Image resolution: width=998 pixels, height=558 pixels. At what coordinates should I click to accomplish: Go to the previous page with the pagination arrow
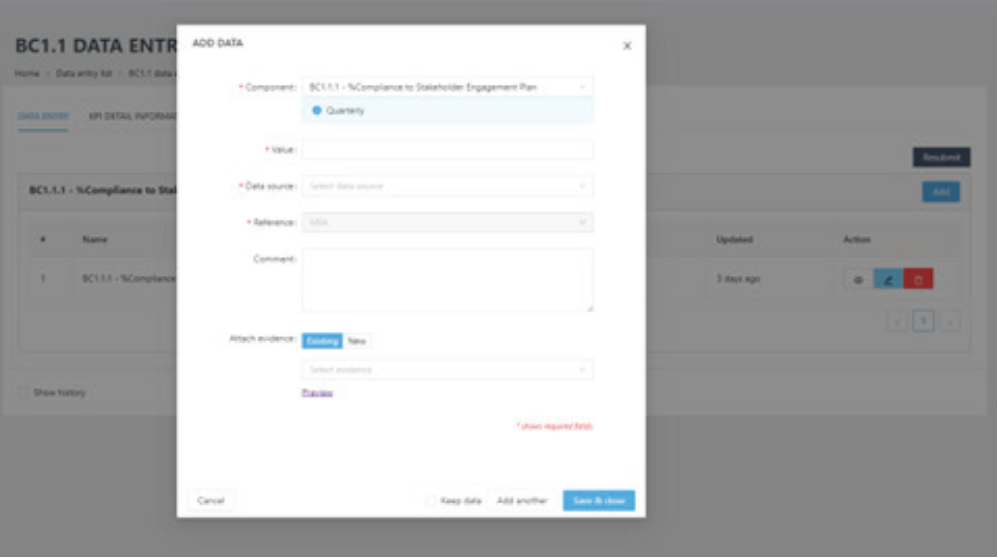897,321
